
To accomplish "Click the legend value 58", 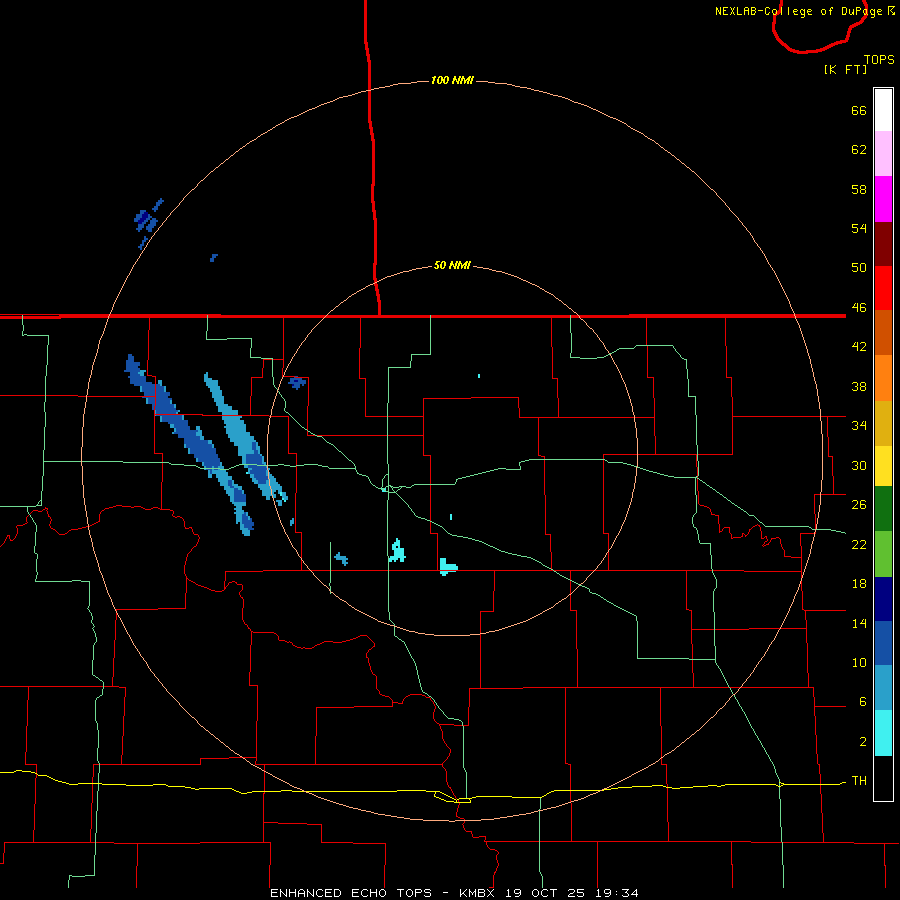I will coord(859,189).
